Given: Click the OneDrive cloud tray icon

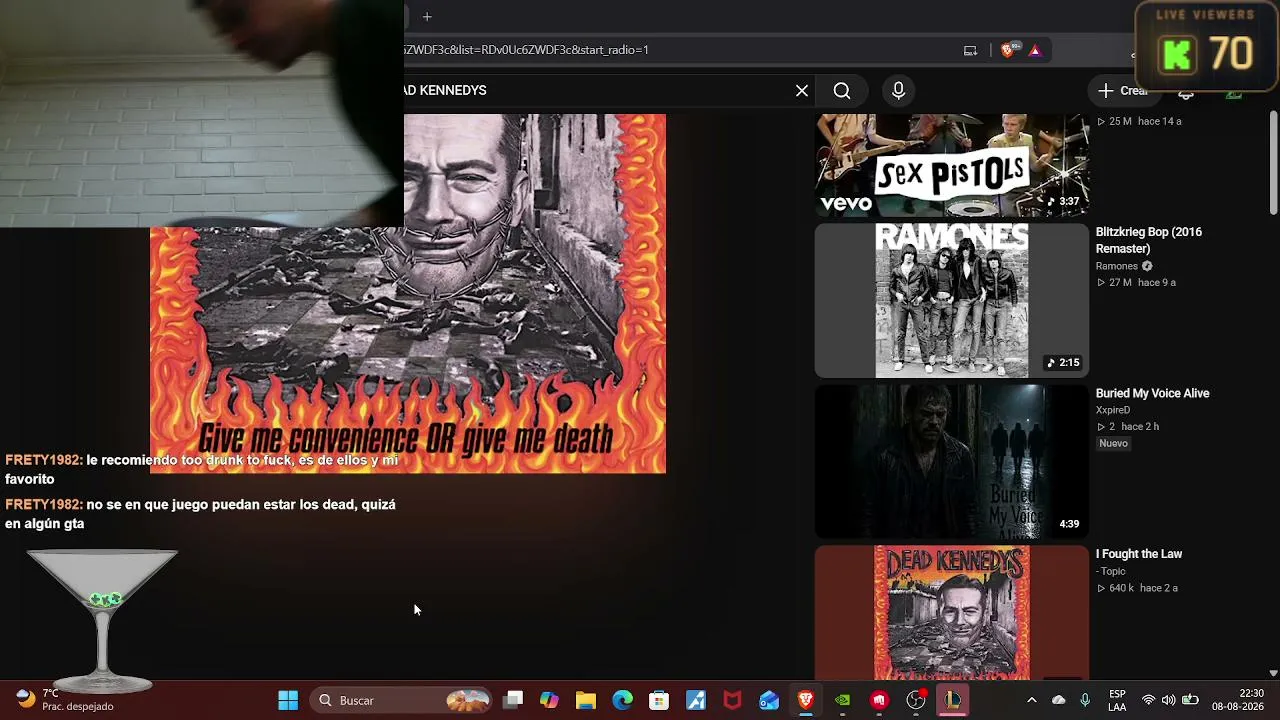Looking at the screenshot, I should click(1059, 701).
